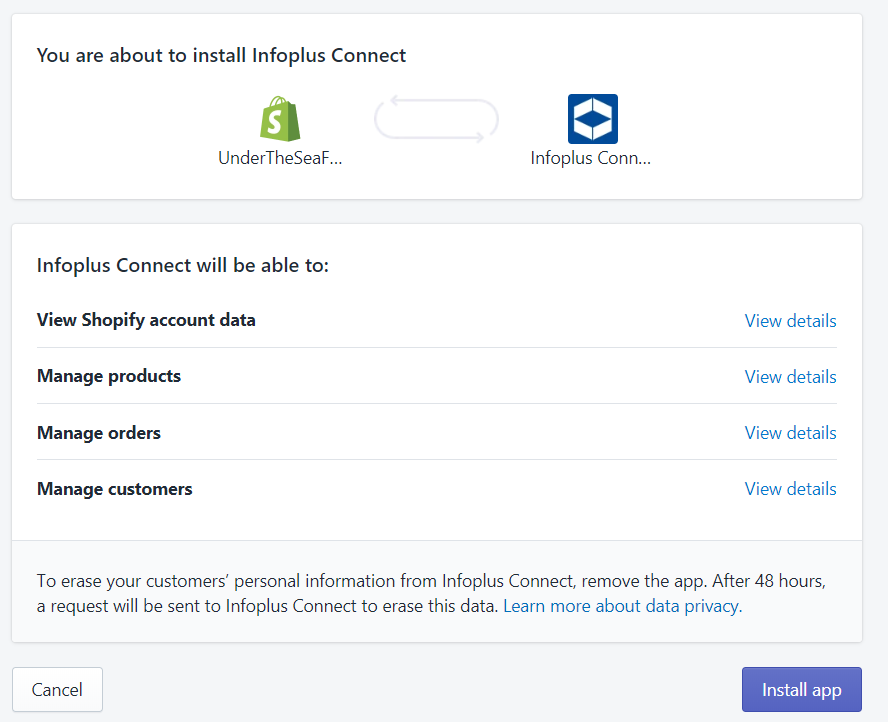View details for Manage products
Viewport: 888px width, 722px height.
790,377
